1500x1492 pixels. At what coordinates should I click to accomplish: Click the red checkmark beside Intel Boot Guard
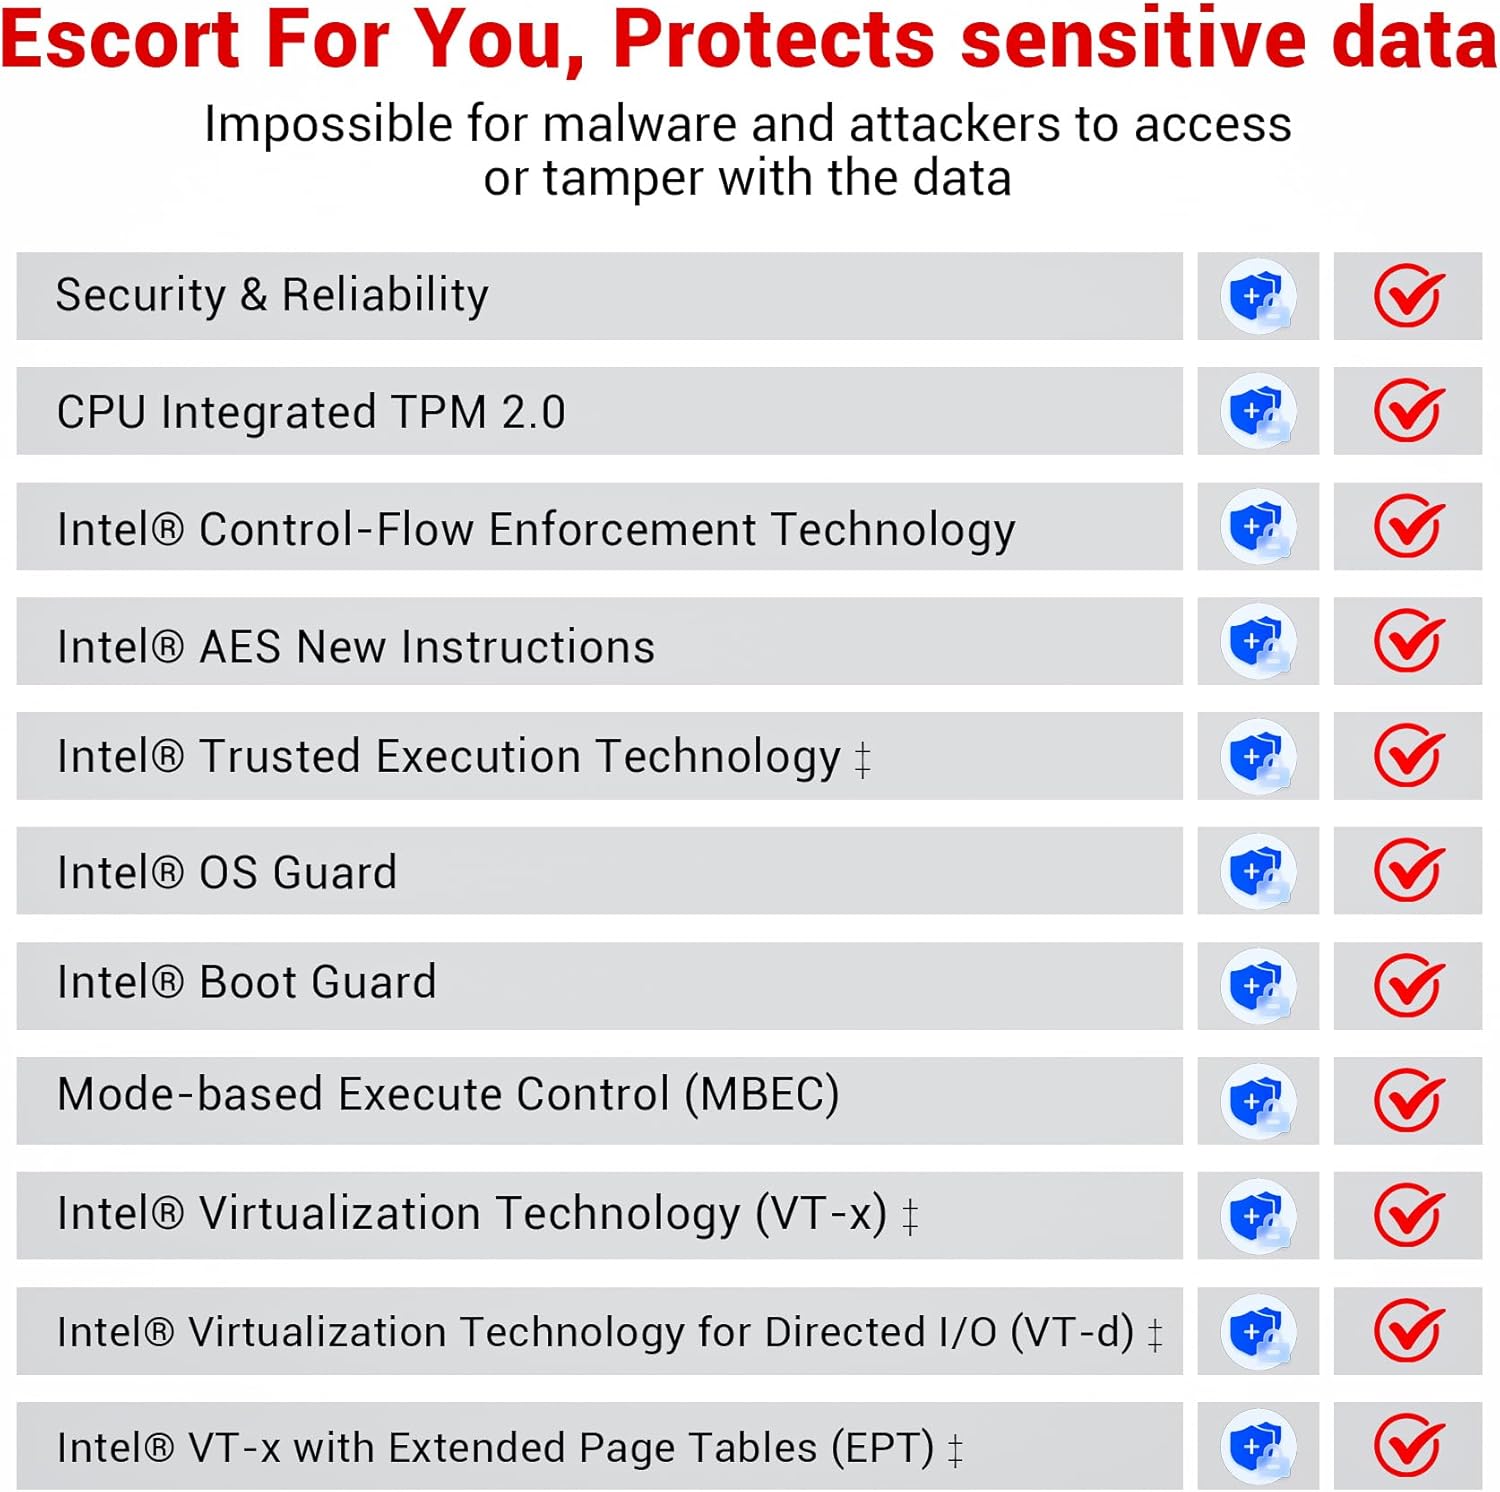coord(1407,986)
